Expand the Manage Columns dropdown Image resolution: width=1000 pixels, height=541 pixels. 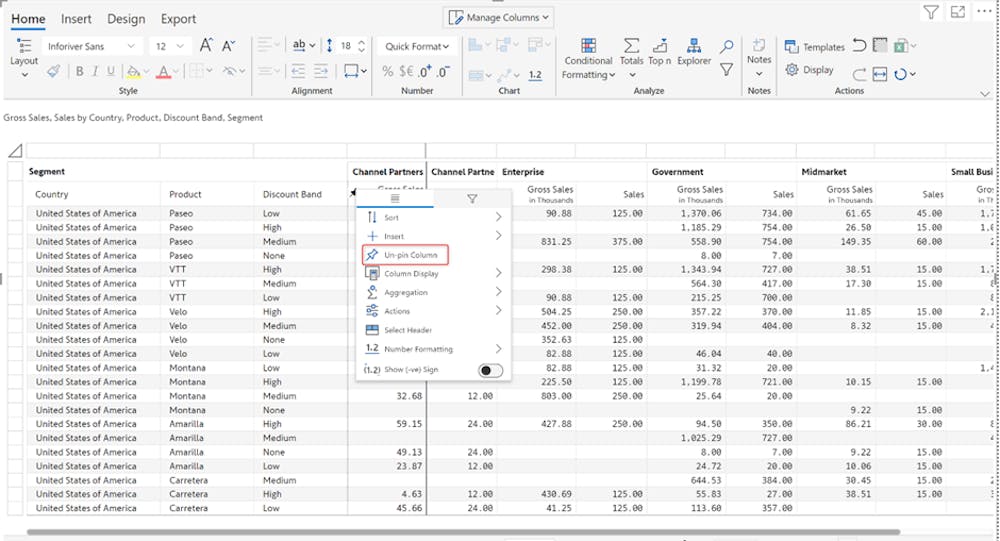tap(498, 17)
